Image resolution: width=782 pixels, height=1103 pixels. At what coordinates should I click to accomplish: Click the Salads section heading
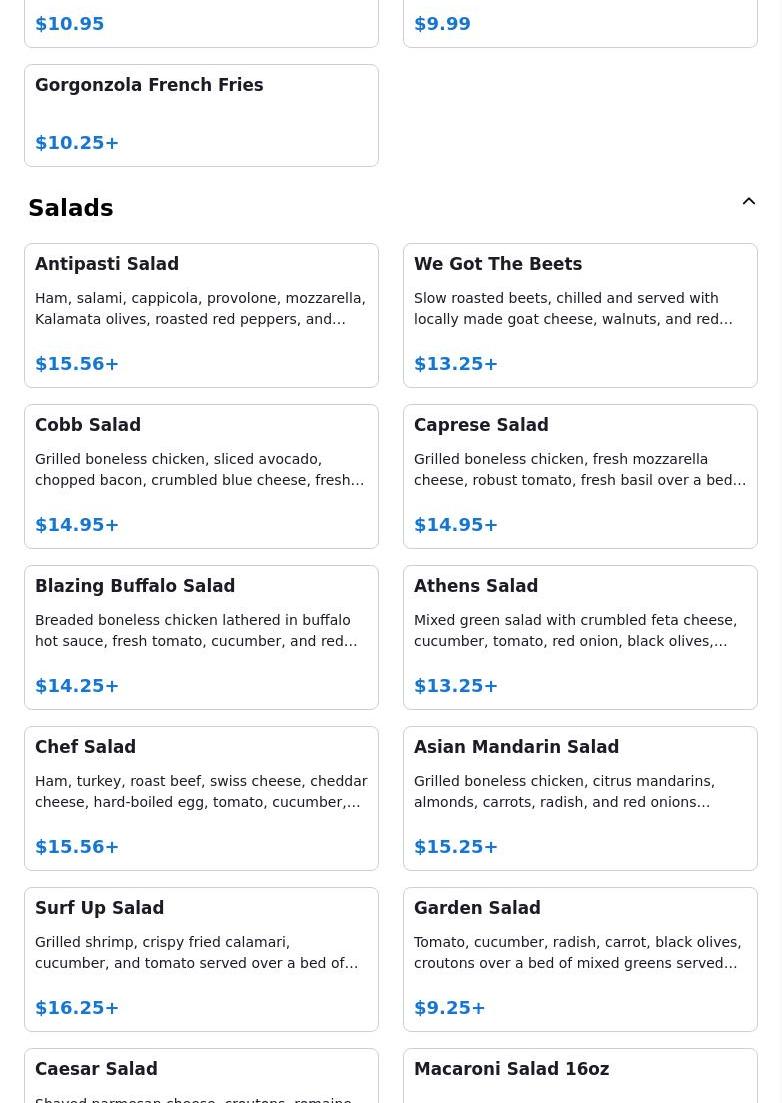point(70,208)
